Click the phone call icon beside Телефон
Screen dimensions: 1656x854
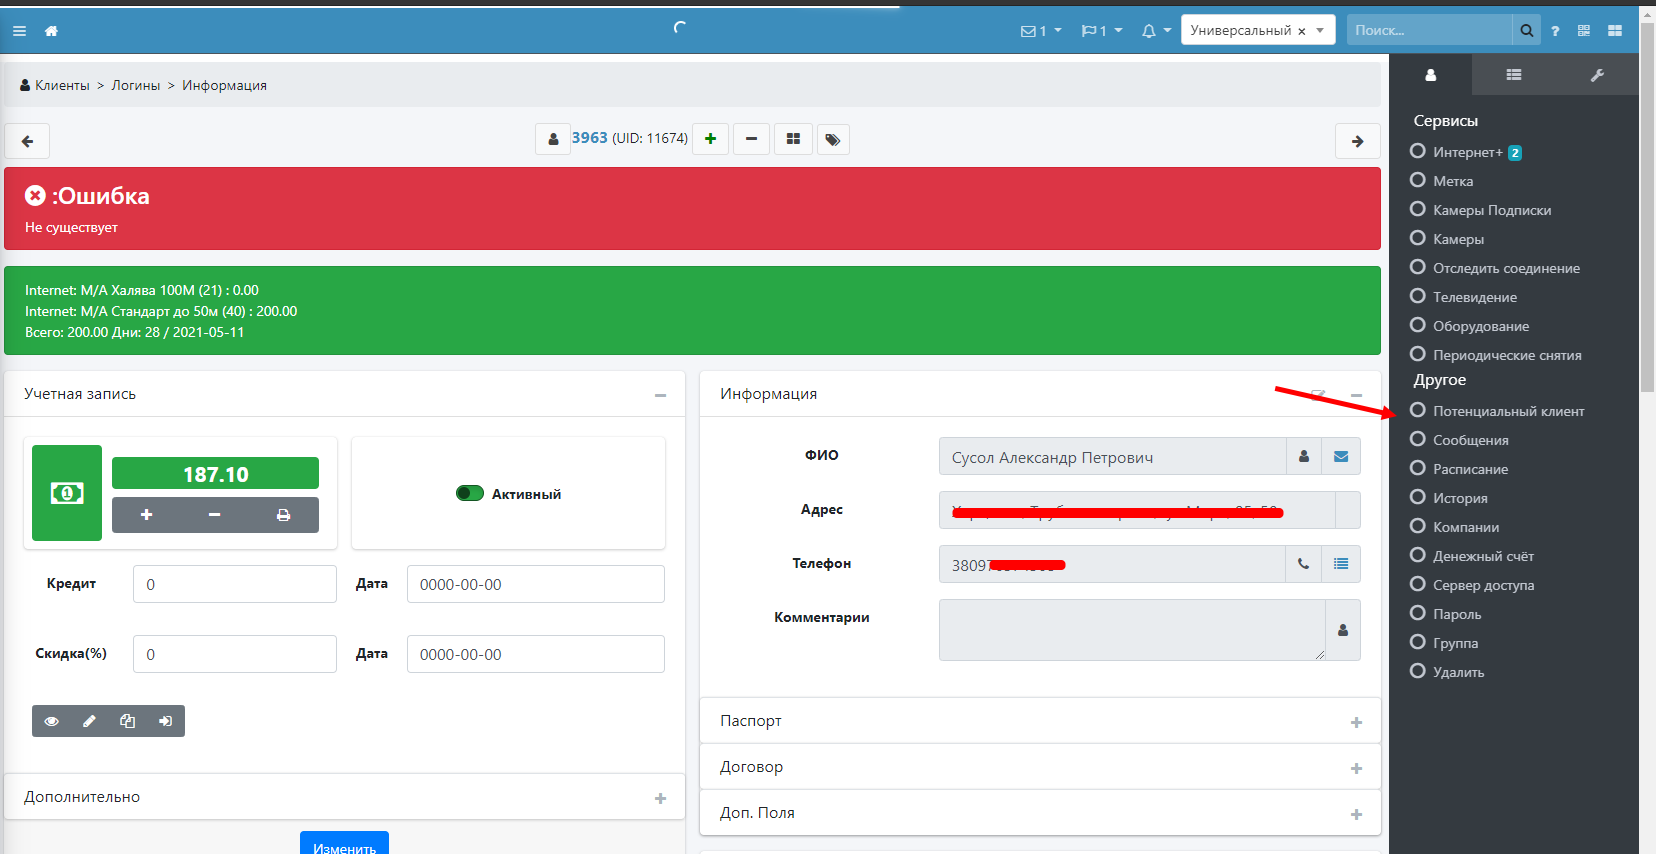click(x=1303, y=564)
